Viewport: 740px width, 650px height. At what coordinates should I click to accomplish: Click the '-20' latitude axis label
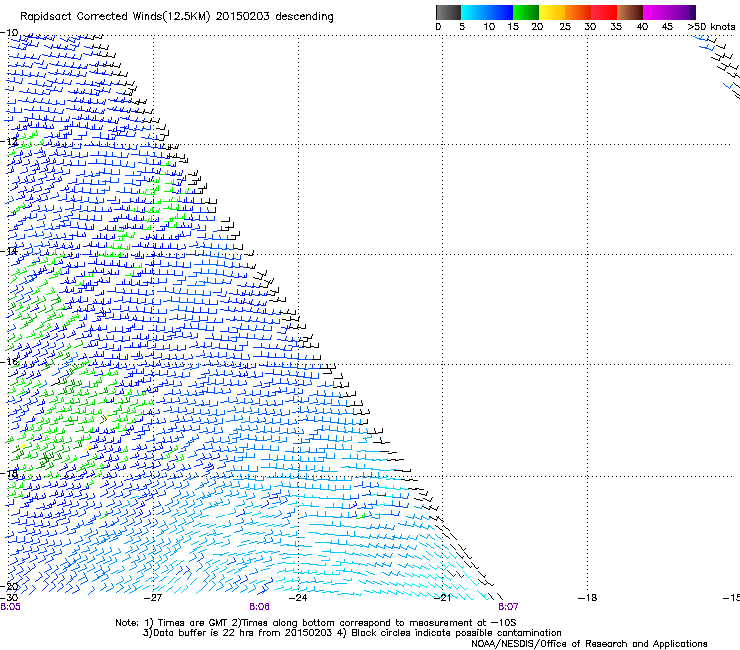coord(9,587)
